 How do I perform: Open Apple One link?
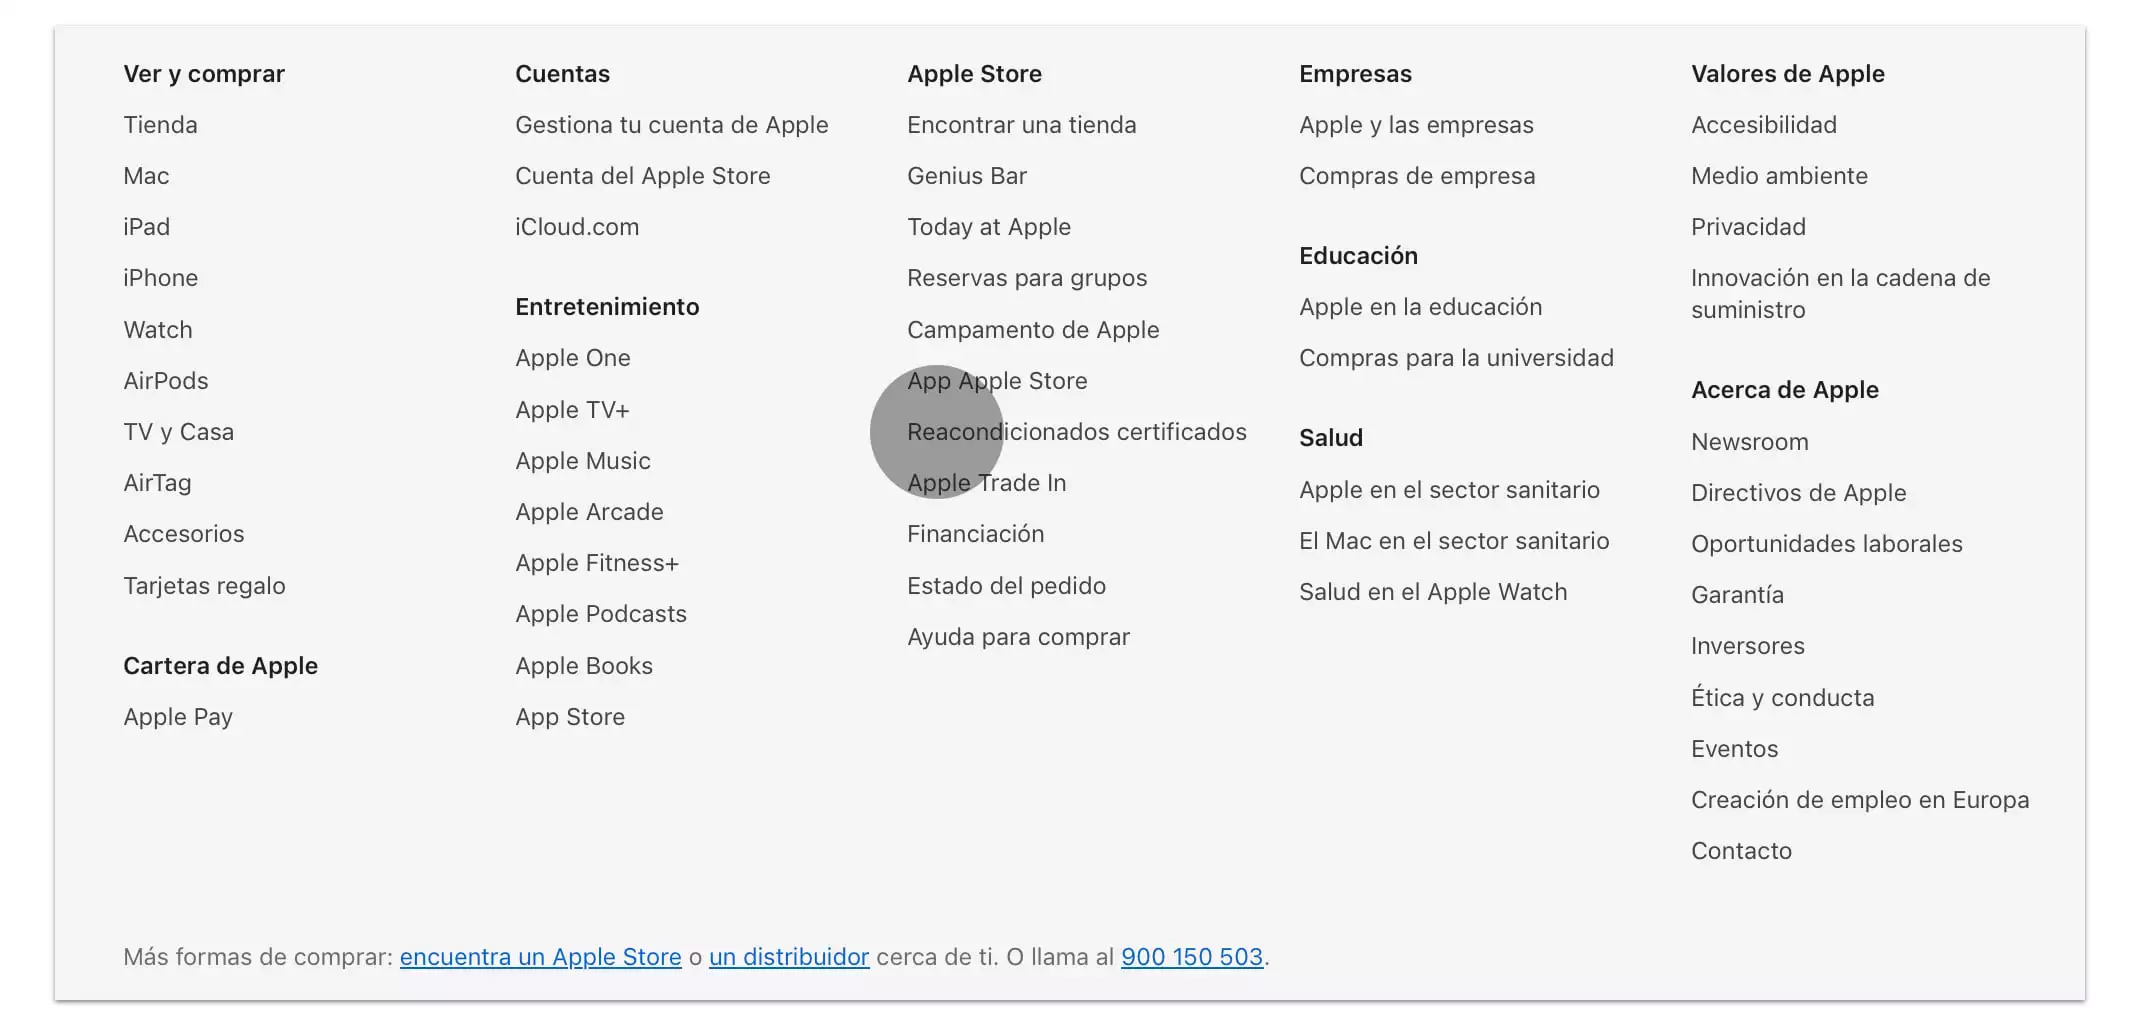(x=572, y=358)
